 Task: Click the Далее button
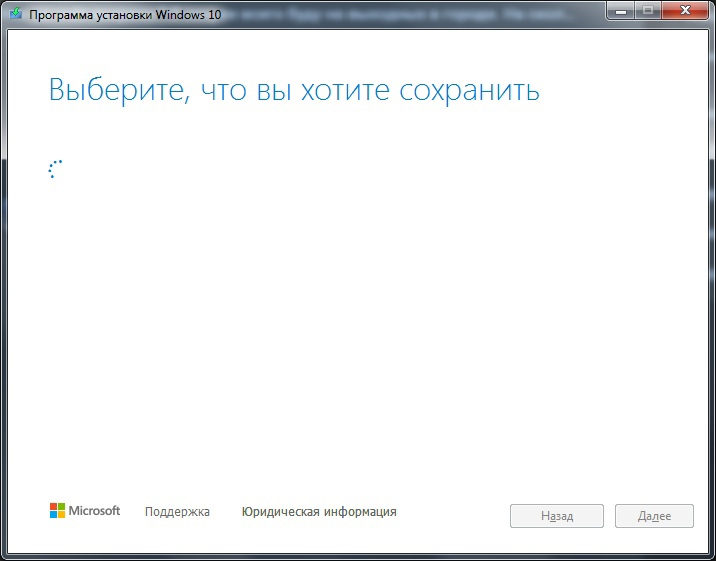654,516
